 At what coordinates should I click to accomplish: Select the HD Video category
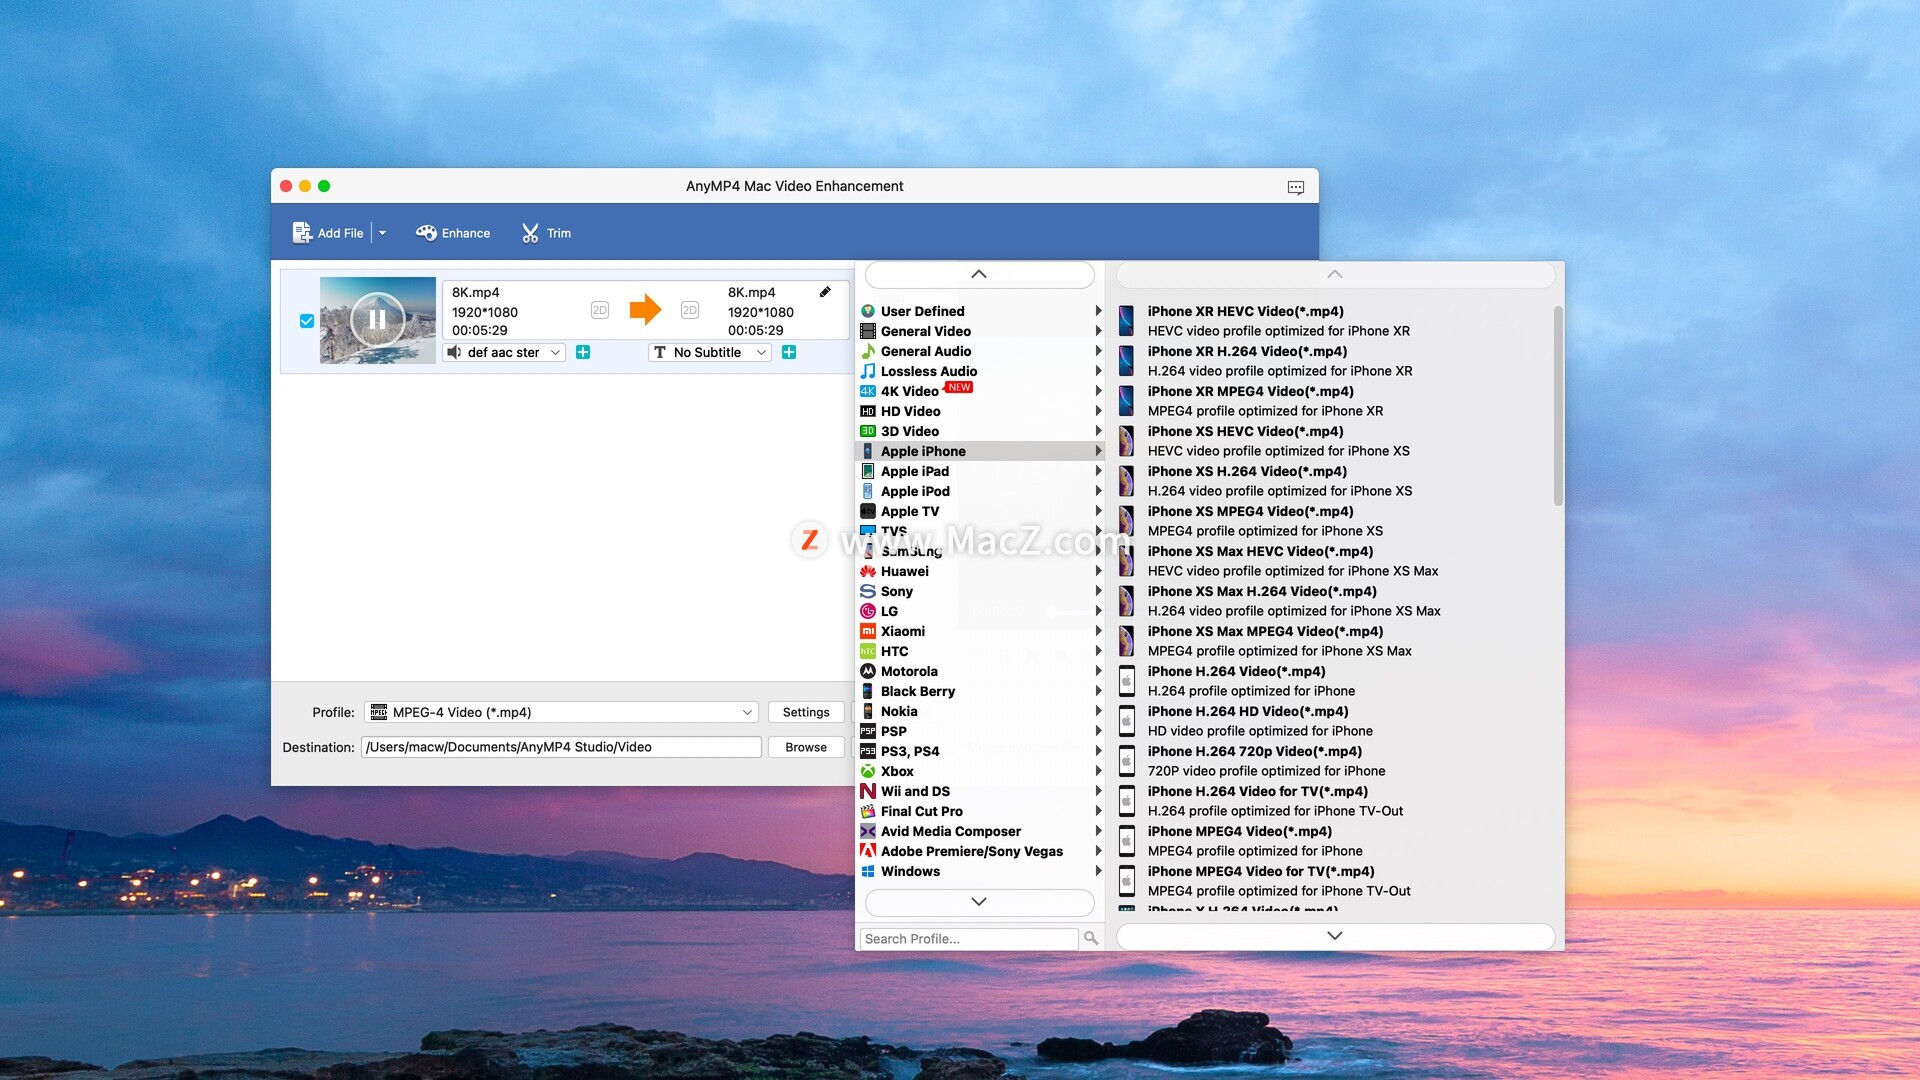pyautogui.click(x=980, y=411)
